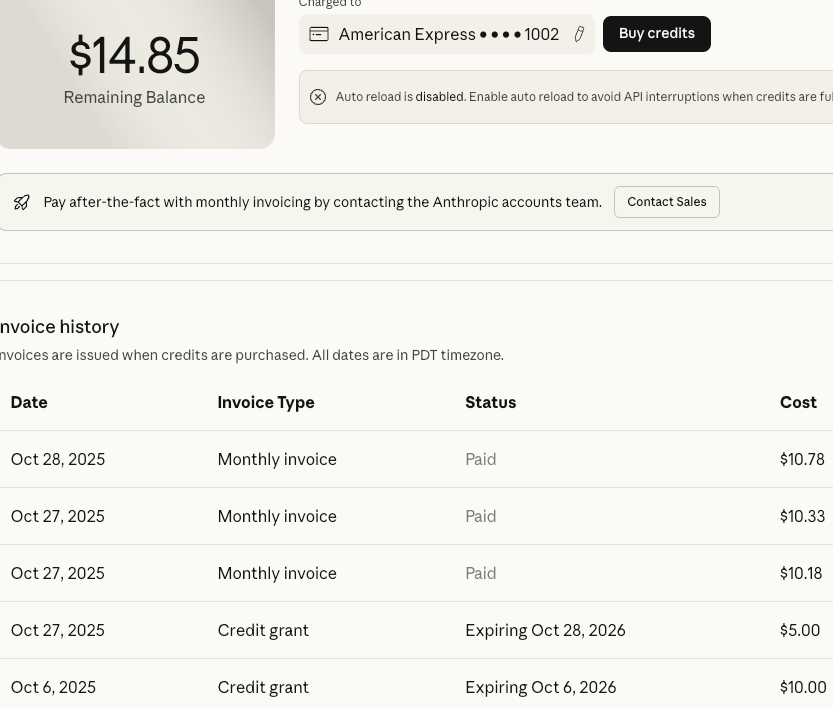Click the "Expiring Oct 28, 2026" status
Image resolution: width=833 pixels, height=708 pixels.
(x=545, y=630)
